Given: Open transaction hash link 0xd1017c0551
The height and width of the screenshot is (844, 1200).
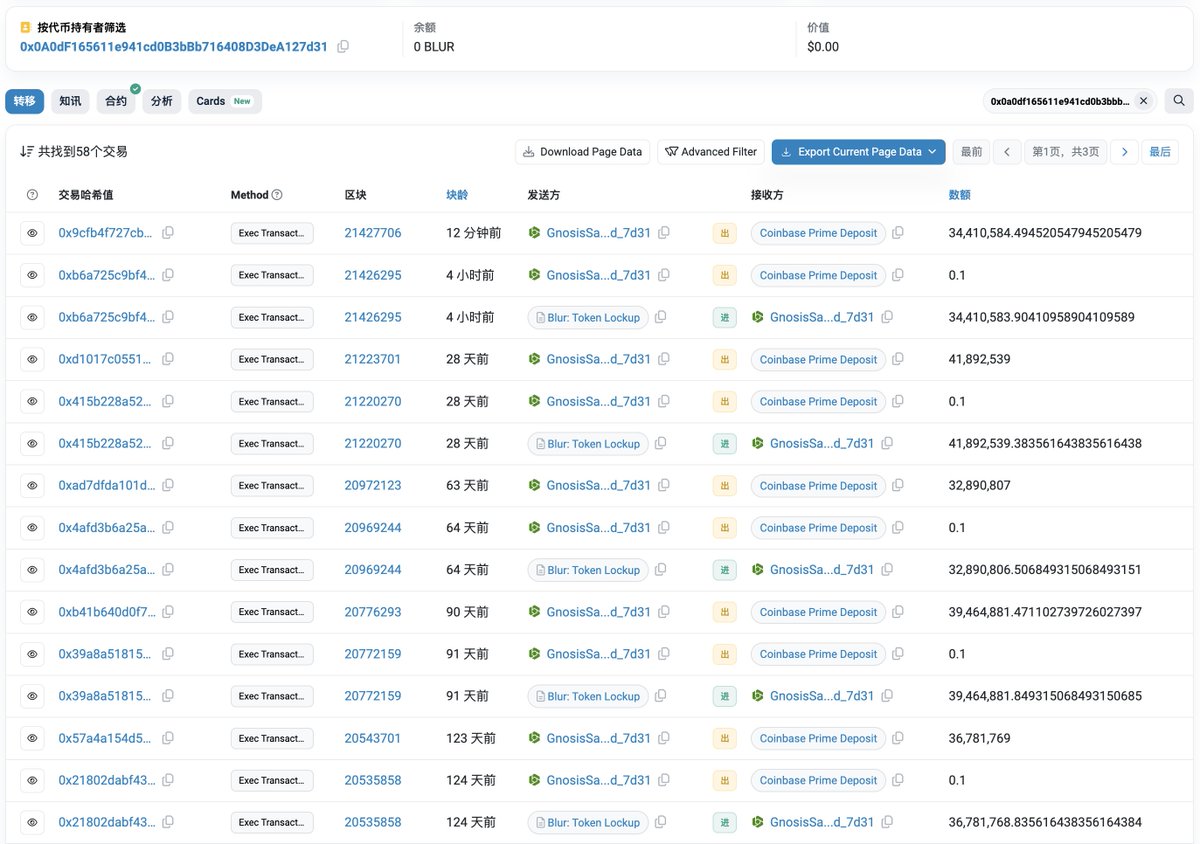Looking at the screenshot, I should (106, 359).
